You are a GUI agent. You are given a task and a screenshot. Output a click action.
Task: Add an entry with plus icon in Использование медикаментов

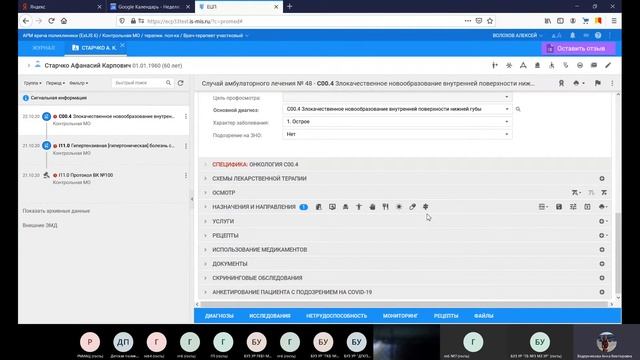tap(602, 250)
